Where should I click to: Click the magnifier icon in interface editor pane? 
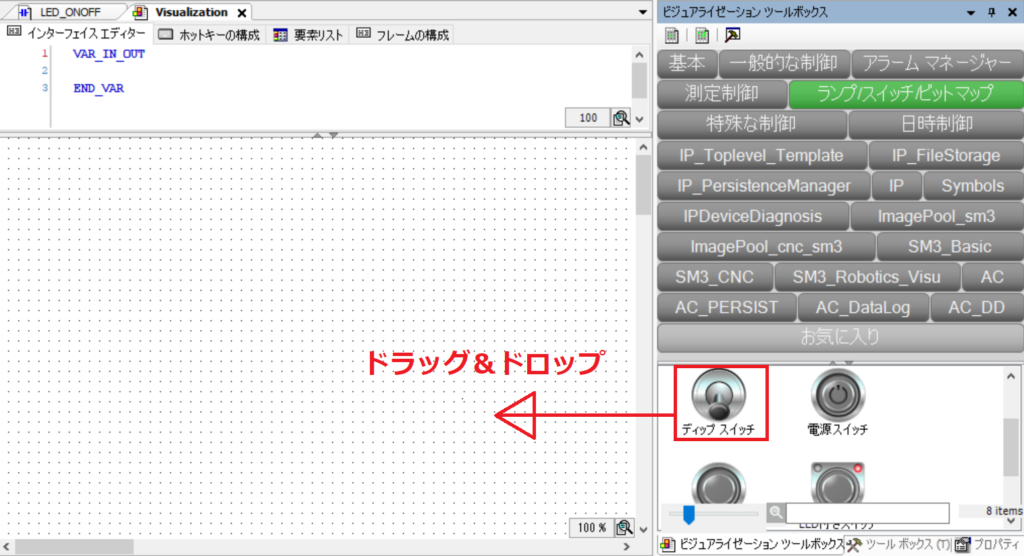coord(621,118)
